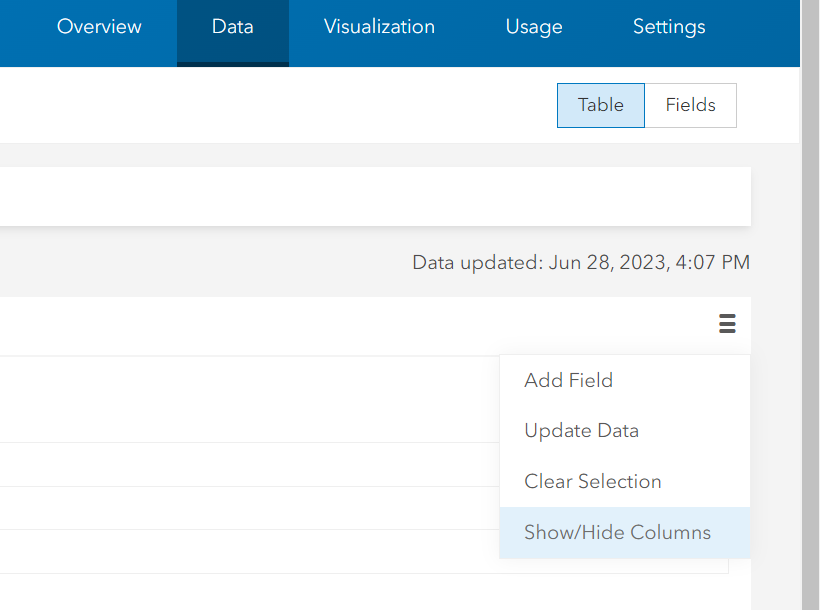Screen dimensions: 820x610
Task: Pick Show/Hide Columns from the menu
Action: click(x=617, y=532)
